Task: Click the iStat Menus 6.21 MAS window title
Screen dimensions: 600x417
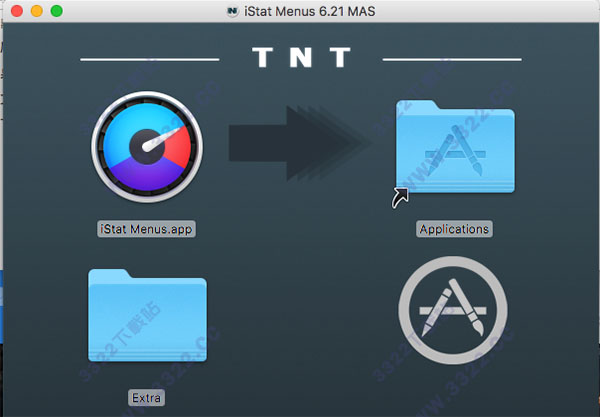Action: point(310,11)
